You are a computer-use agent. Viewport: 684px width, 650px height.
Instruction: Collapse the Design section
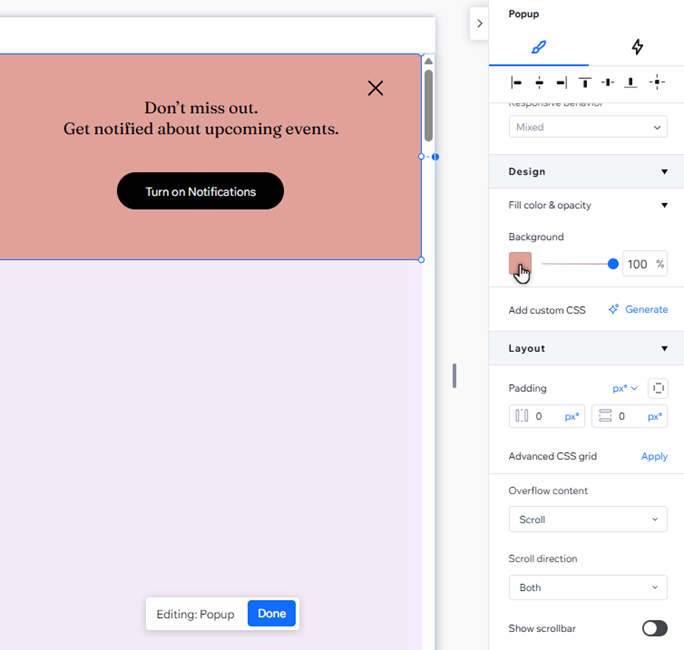pos(664,172)
